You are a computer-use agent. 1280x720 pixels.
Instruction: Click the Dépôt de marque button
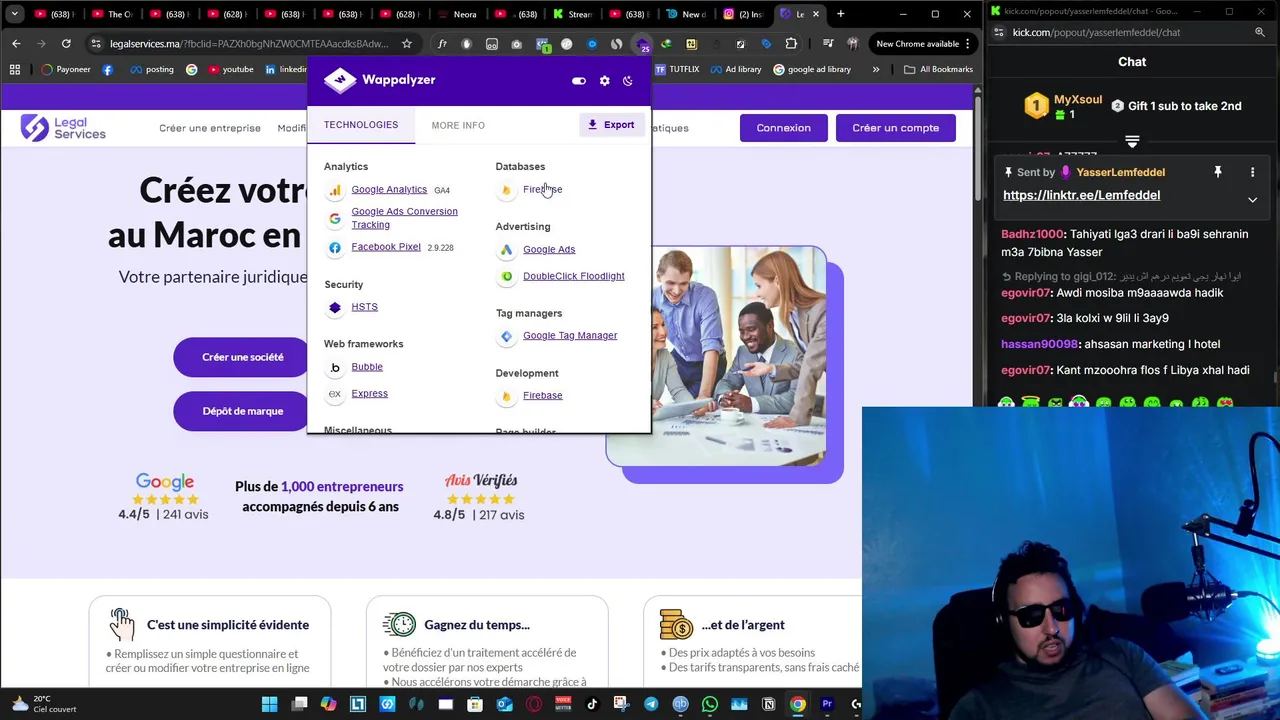pyautogui.click(x=242, y=411)
